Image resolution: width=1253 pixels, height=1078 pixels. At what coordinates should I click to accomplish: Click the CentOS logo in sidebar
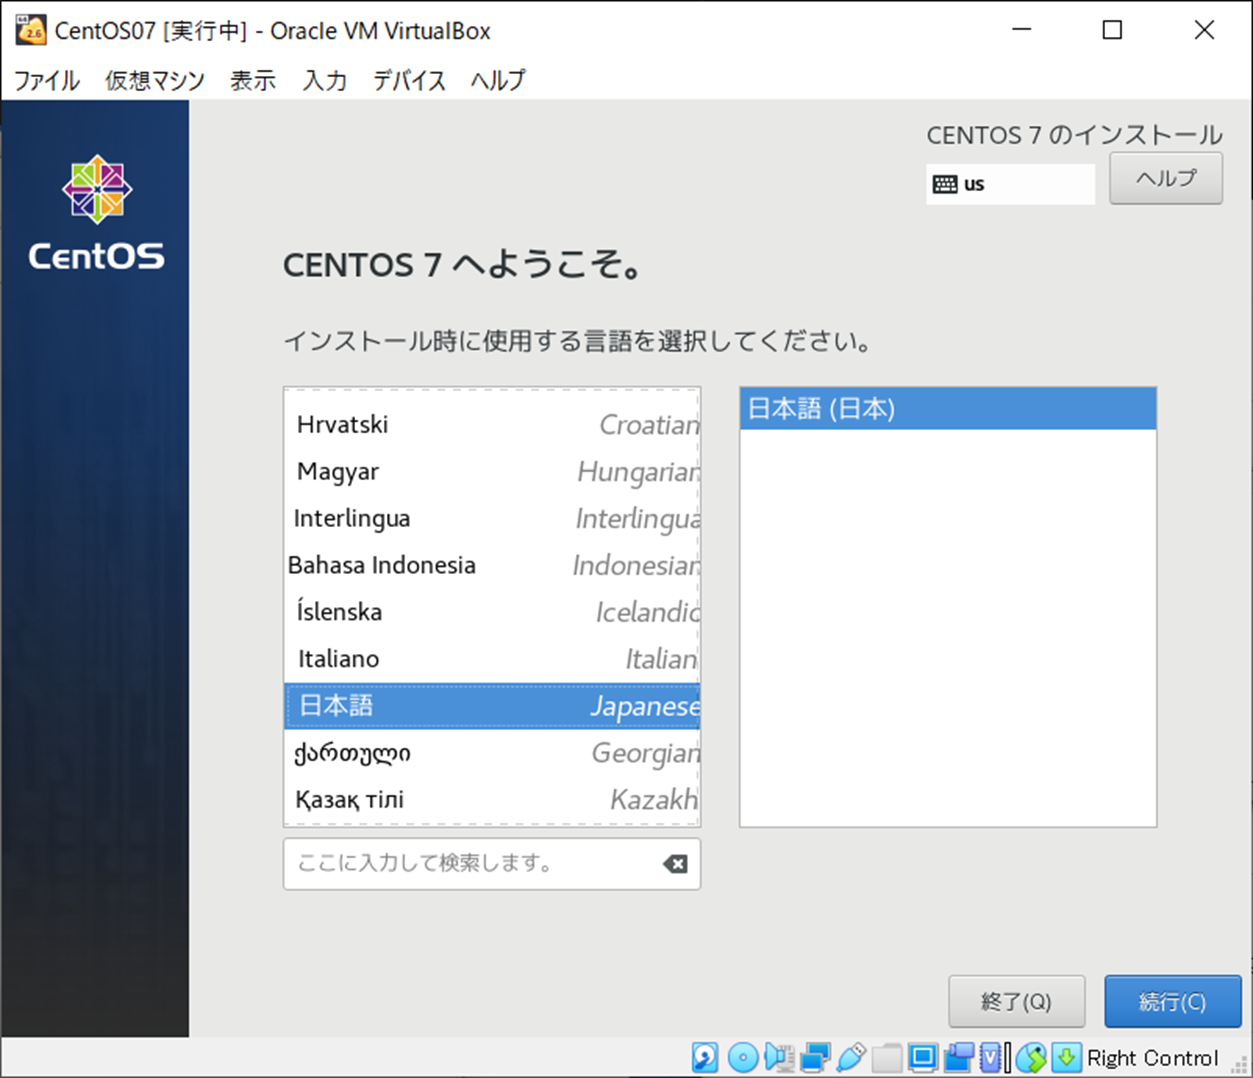pos(96,213)
